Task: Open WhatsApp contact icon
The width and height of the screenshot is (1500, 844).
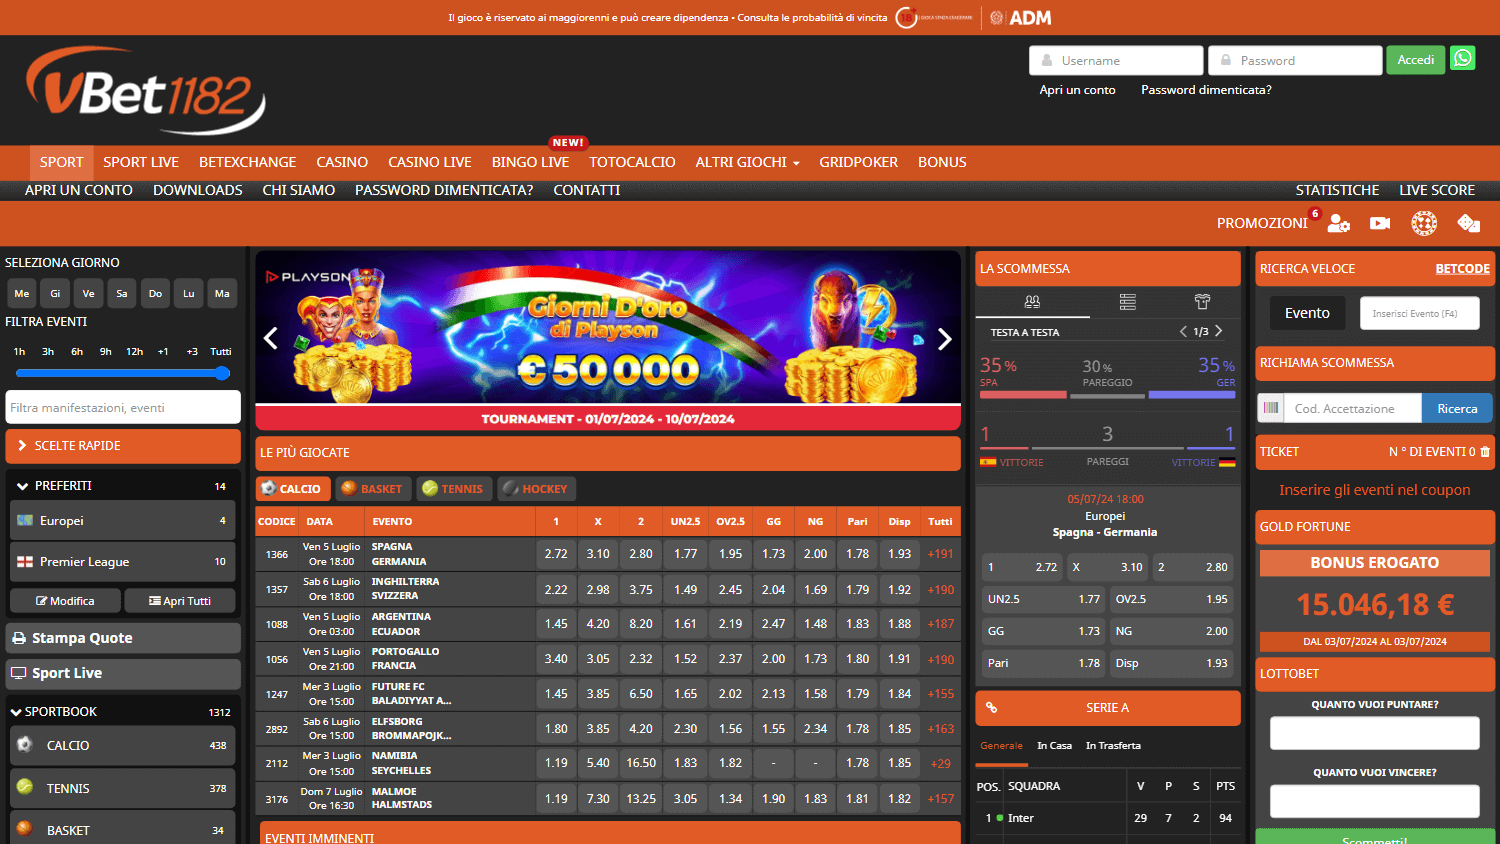Action: (x=1463, y=58)
